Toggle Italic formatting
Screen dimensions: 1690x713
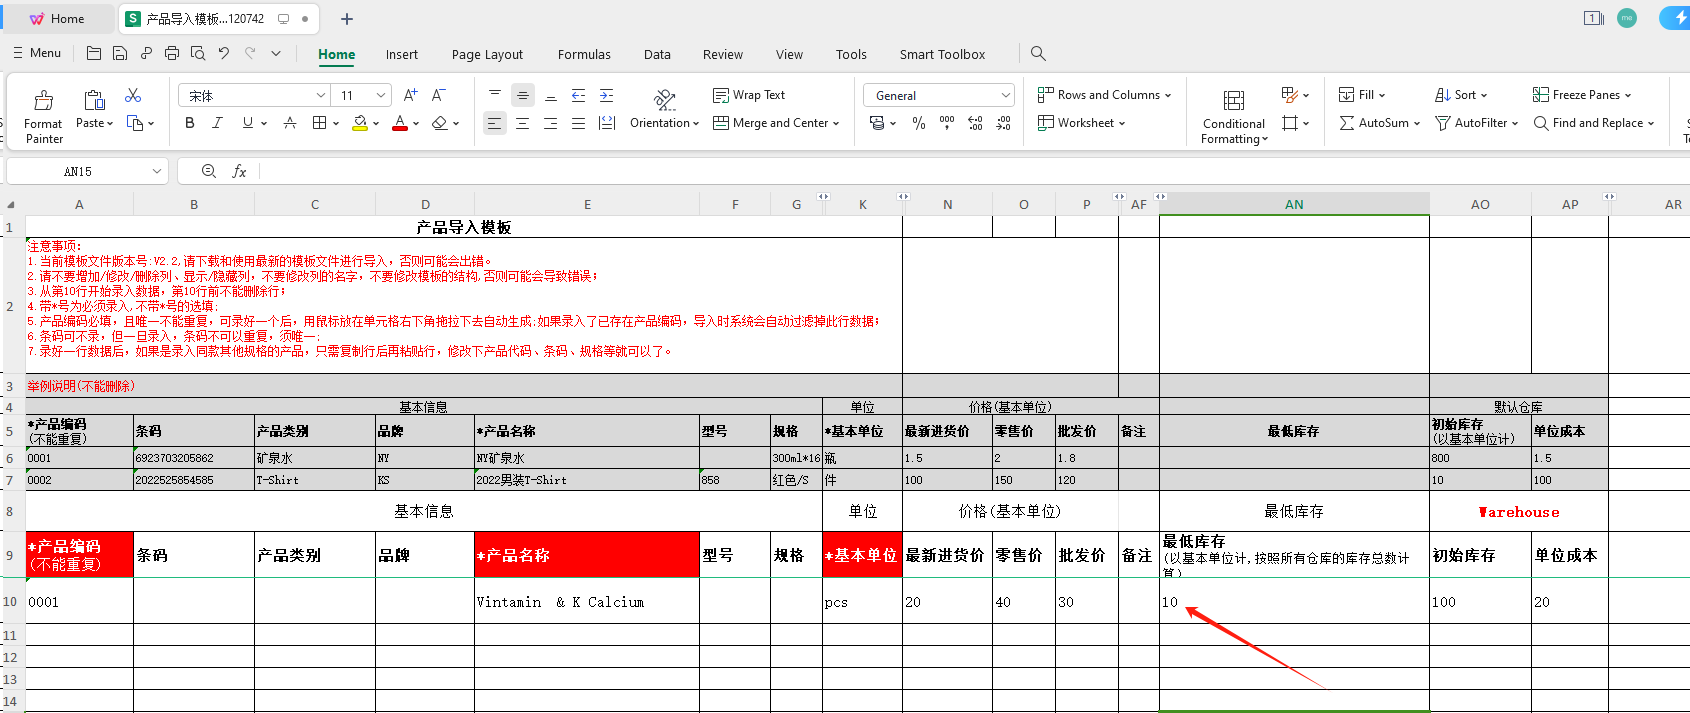[x=217, y=123]
